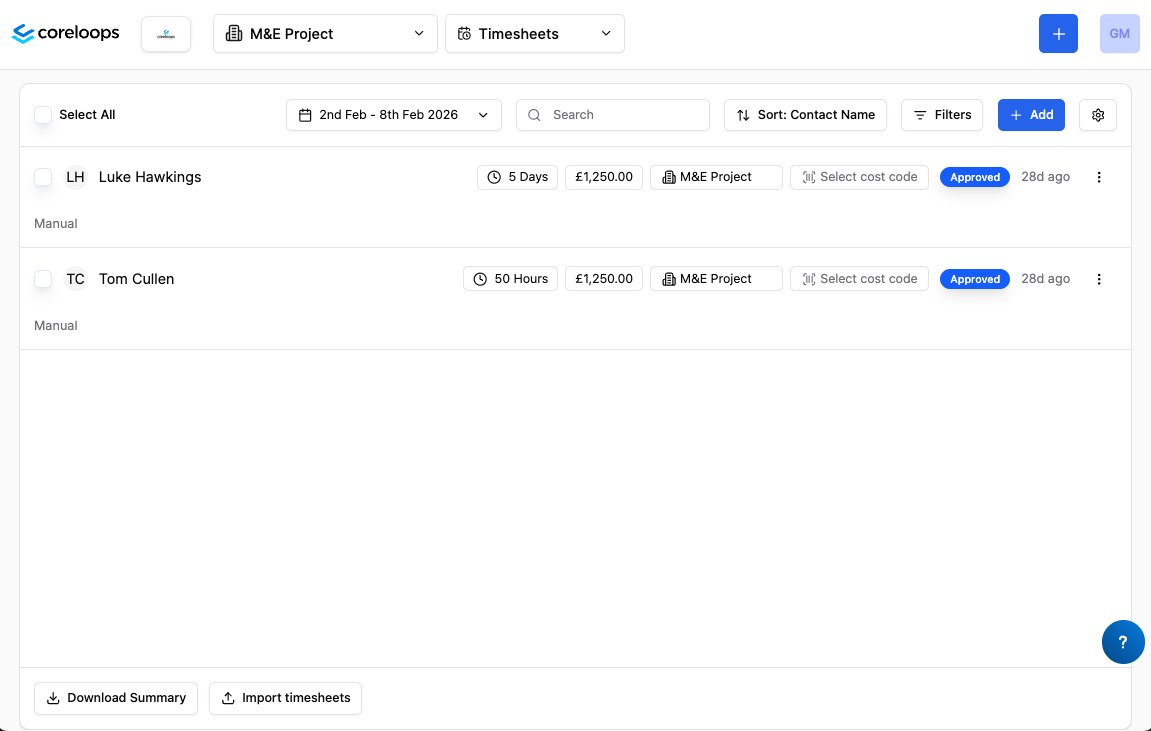The image size is (1151, 731).
Task: Tick Tom Cullen row checkbox
Action: (x=43, y=279)
